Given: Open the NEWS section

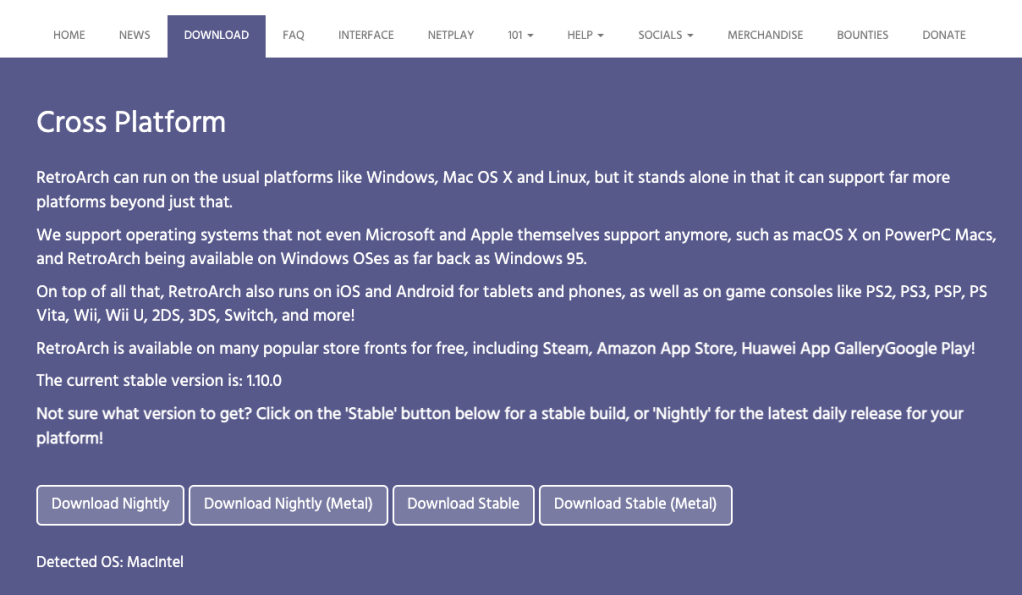Looking at the screenshot, I should click(134, 35).
